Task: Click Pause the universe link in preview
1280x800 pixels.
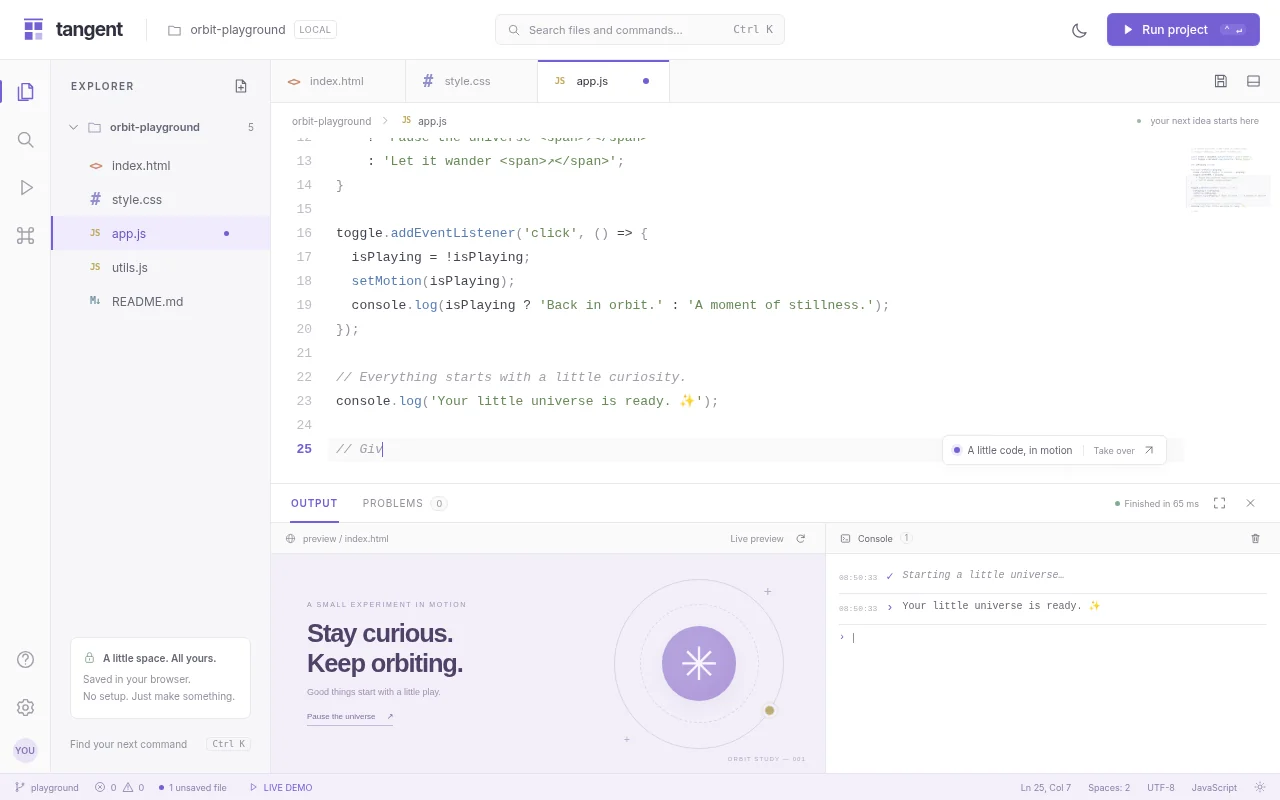Action: click(350, 717)
